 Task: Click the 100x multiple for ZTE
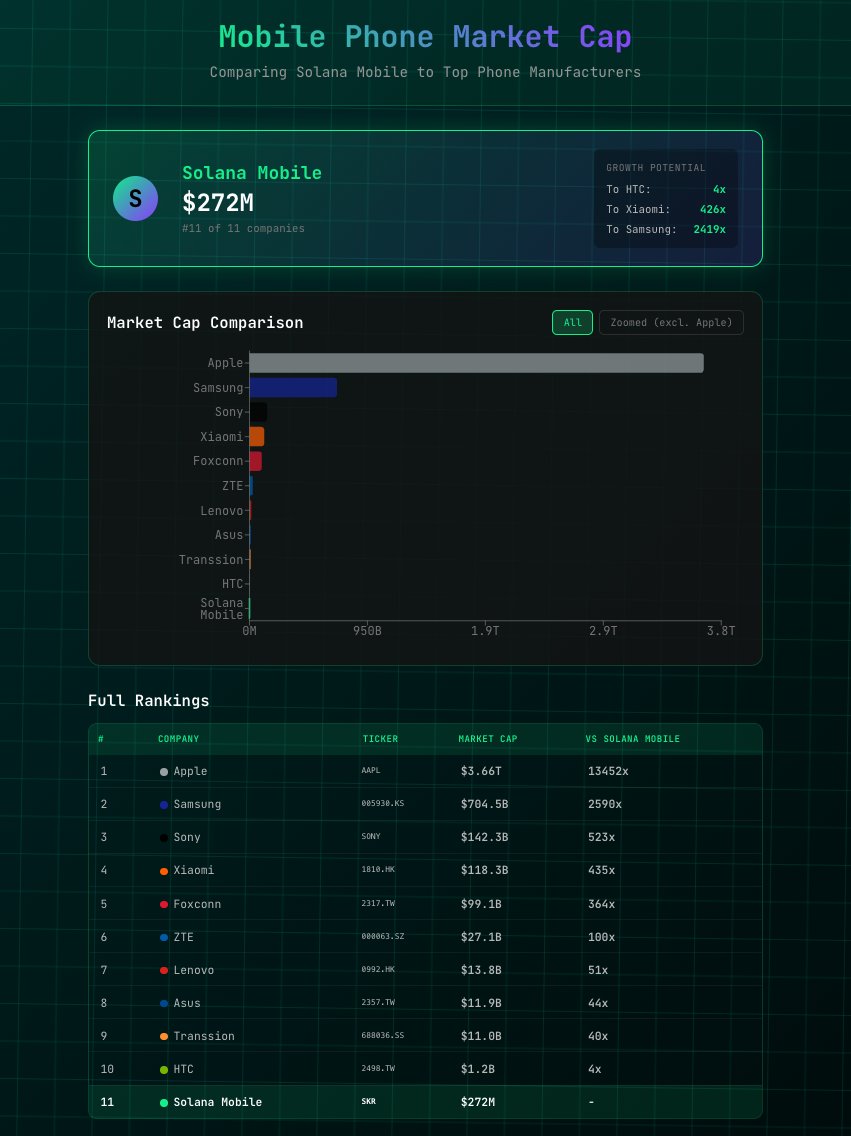tap(602, 937)
